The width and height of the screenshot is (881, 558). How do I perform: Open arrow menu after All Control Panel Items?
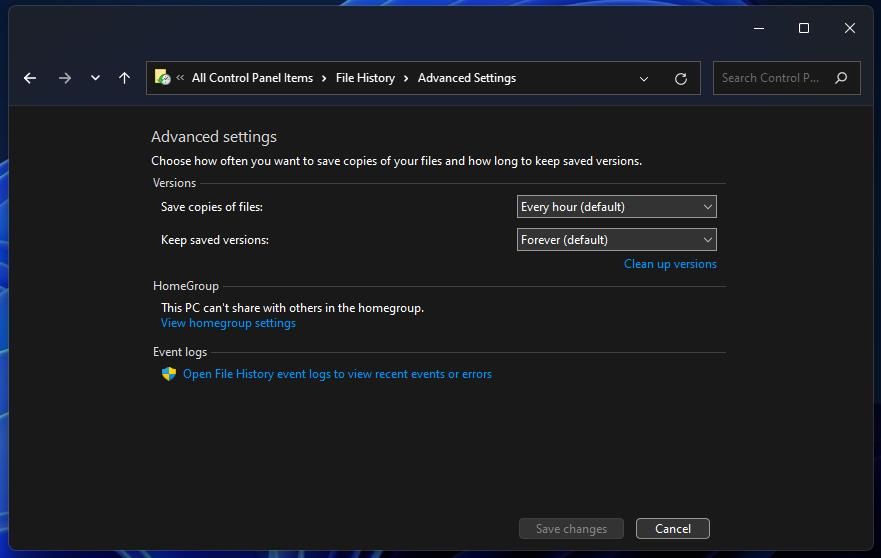[324, 78]
